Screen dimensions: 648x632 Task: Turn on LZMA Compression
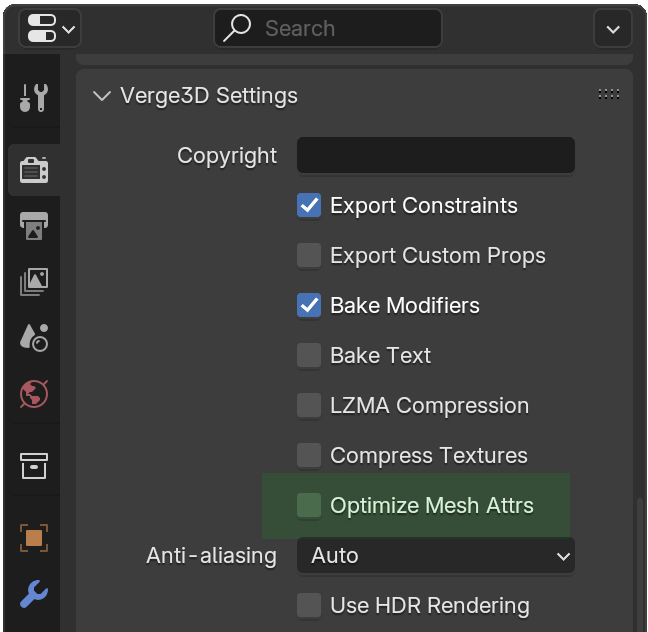[x=309, y=405]
